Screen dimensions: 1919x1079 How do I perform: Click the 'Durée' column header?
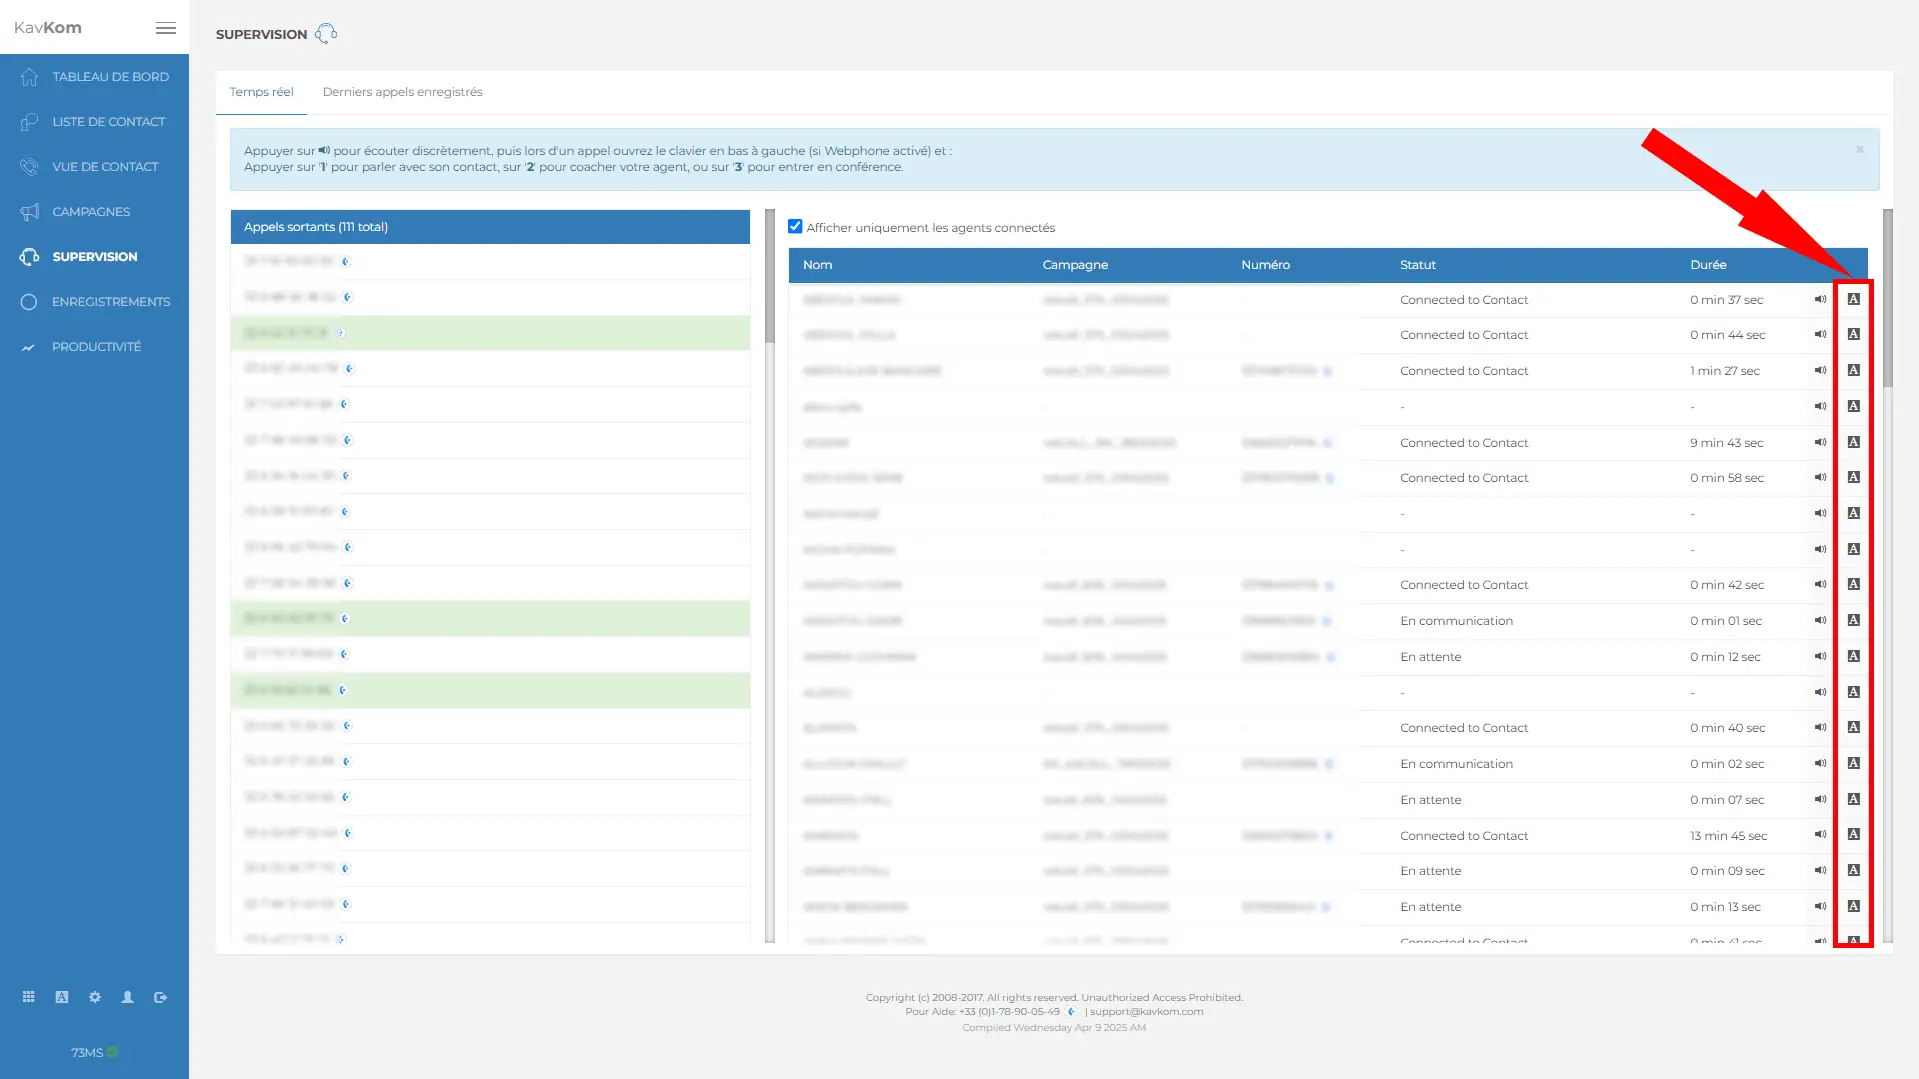(x=1708, y=265)
